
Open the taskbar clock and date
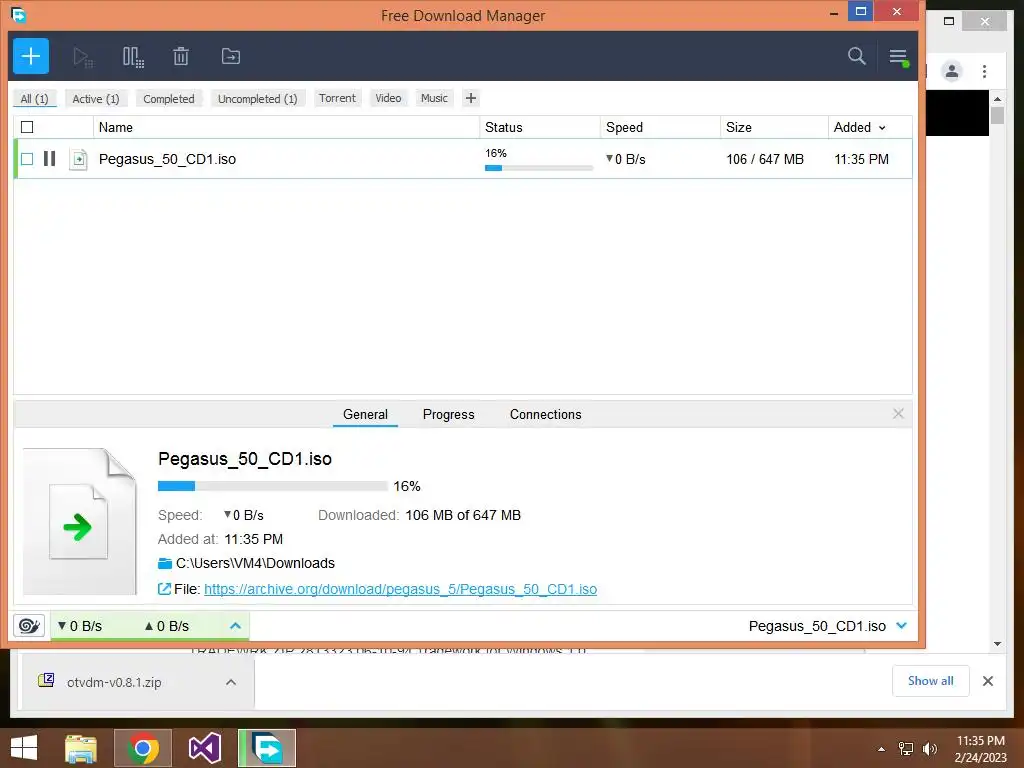tap(981, 749)
